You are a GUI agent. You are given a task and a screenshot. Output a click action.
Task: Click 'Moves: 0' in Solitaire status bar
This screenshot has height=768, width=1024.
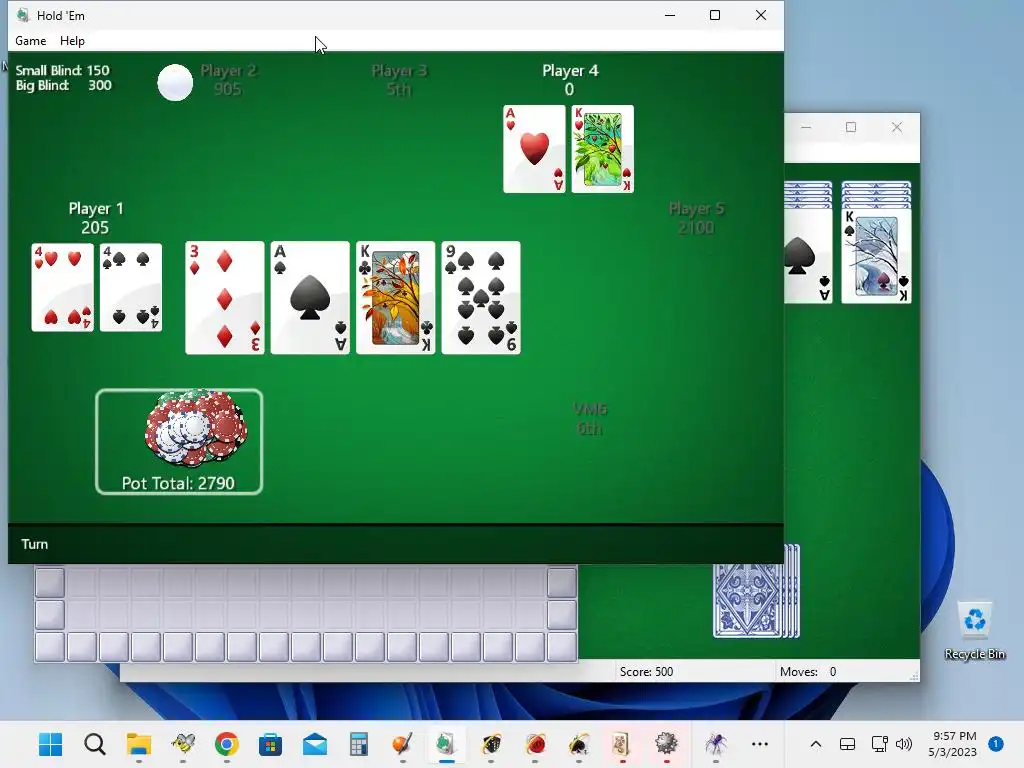(808, 671)
